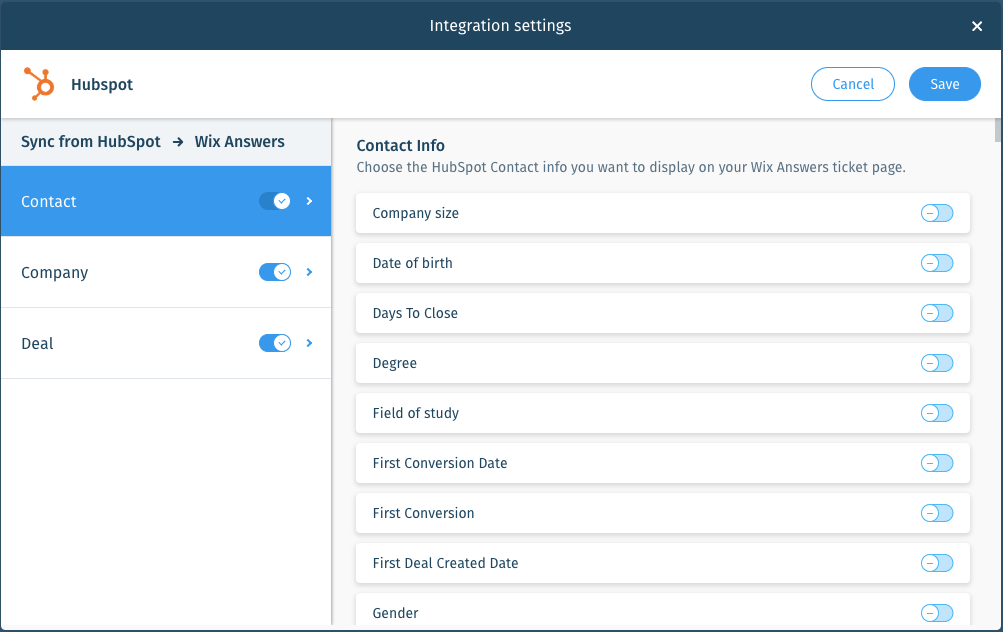Image resolution: width=1003 pixels, height=632 pixels.
Task: Click the Wix Answers header text
Action: (x=240, y=141)
